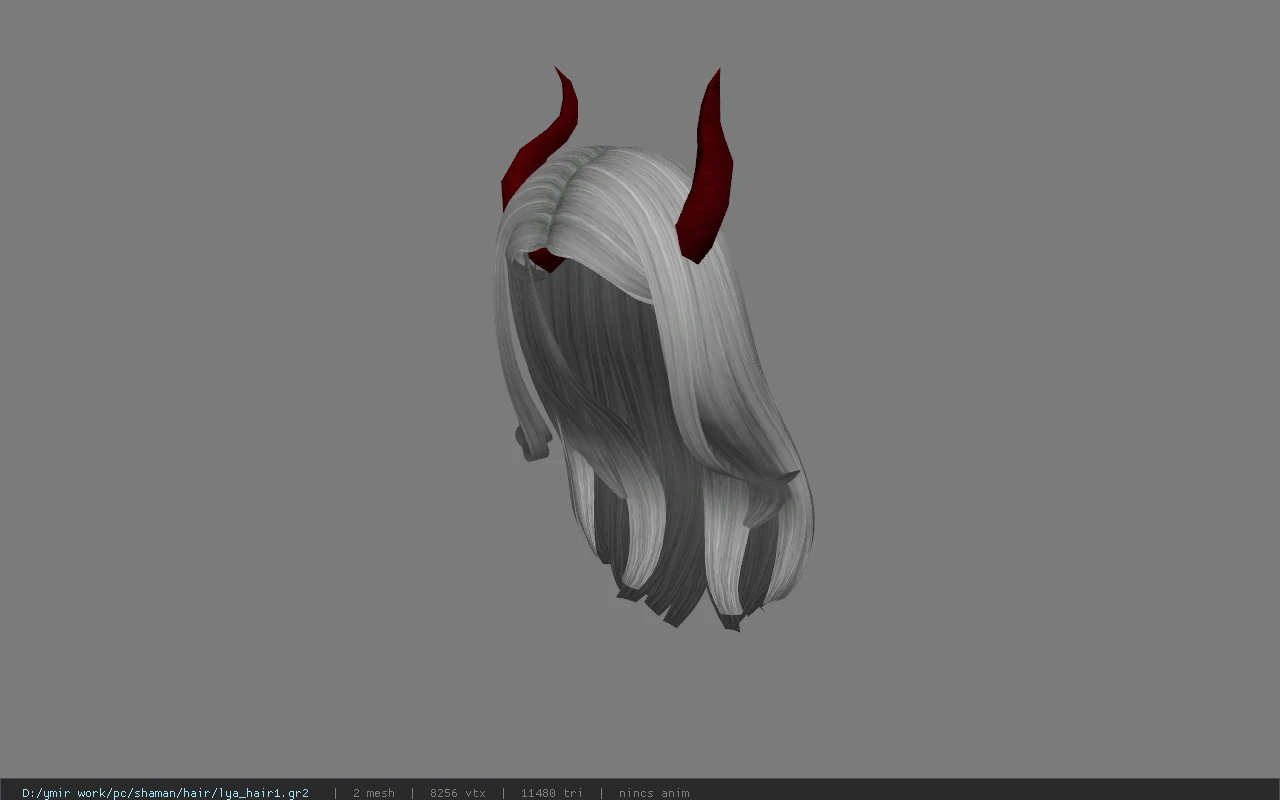This screenshot has height=800, width=1280.
Task: Click the '8256 vtx' vertex count
Action: point(457,793)
